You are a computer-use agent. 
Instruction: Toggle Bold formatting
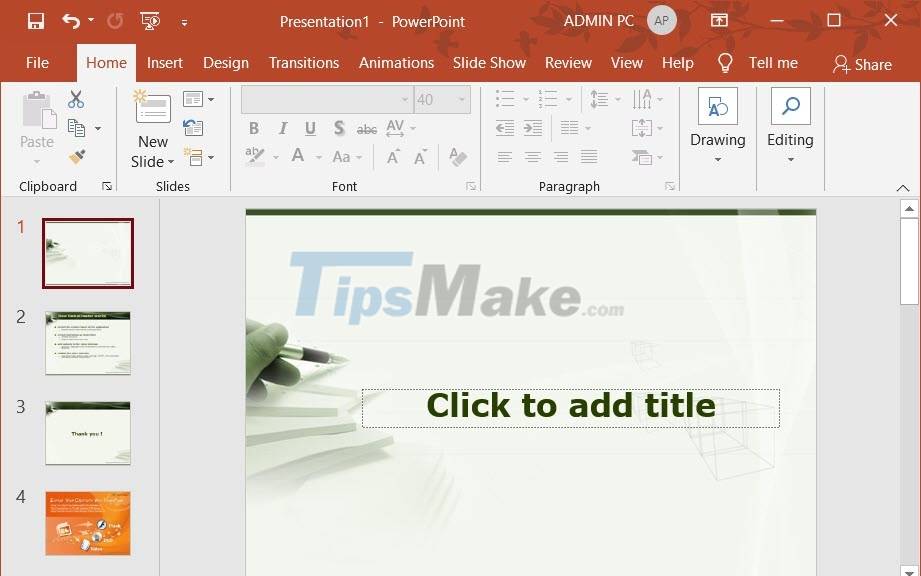253,128
